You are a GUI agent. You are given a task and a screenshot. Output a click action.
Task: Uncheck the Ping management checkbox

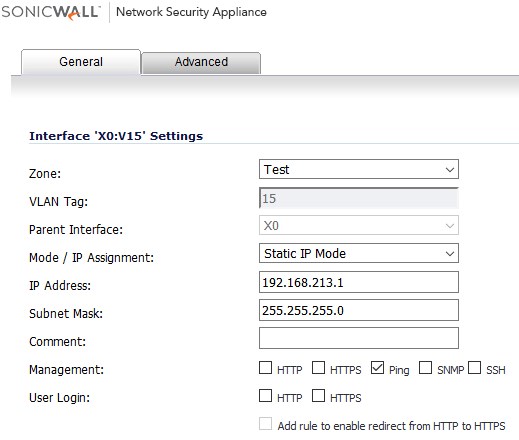pos(377,368)
